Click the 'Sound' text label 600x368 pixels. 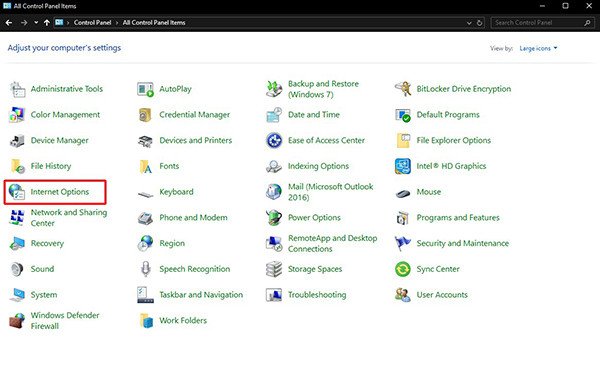click(42, 269)
